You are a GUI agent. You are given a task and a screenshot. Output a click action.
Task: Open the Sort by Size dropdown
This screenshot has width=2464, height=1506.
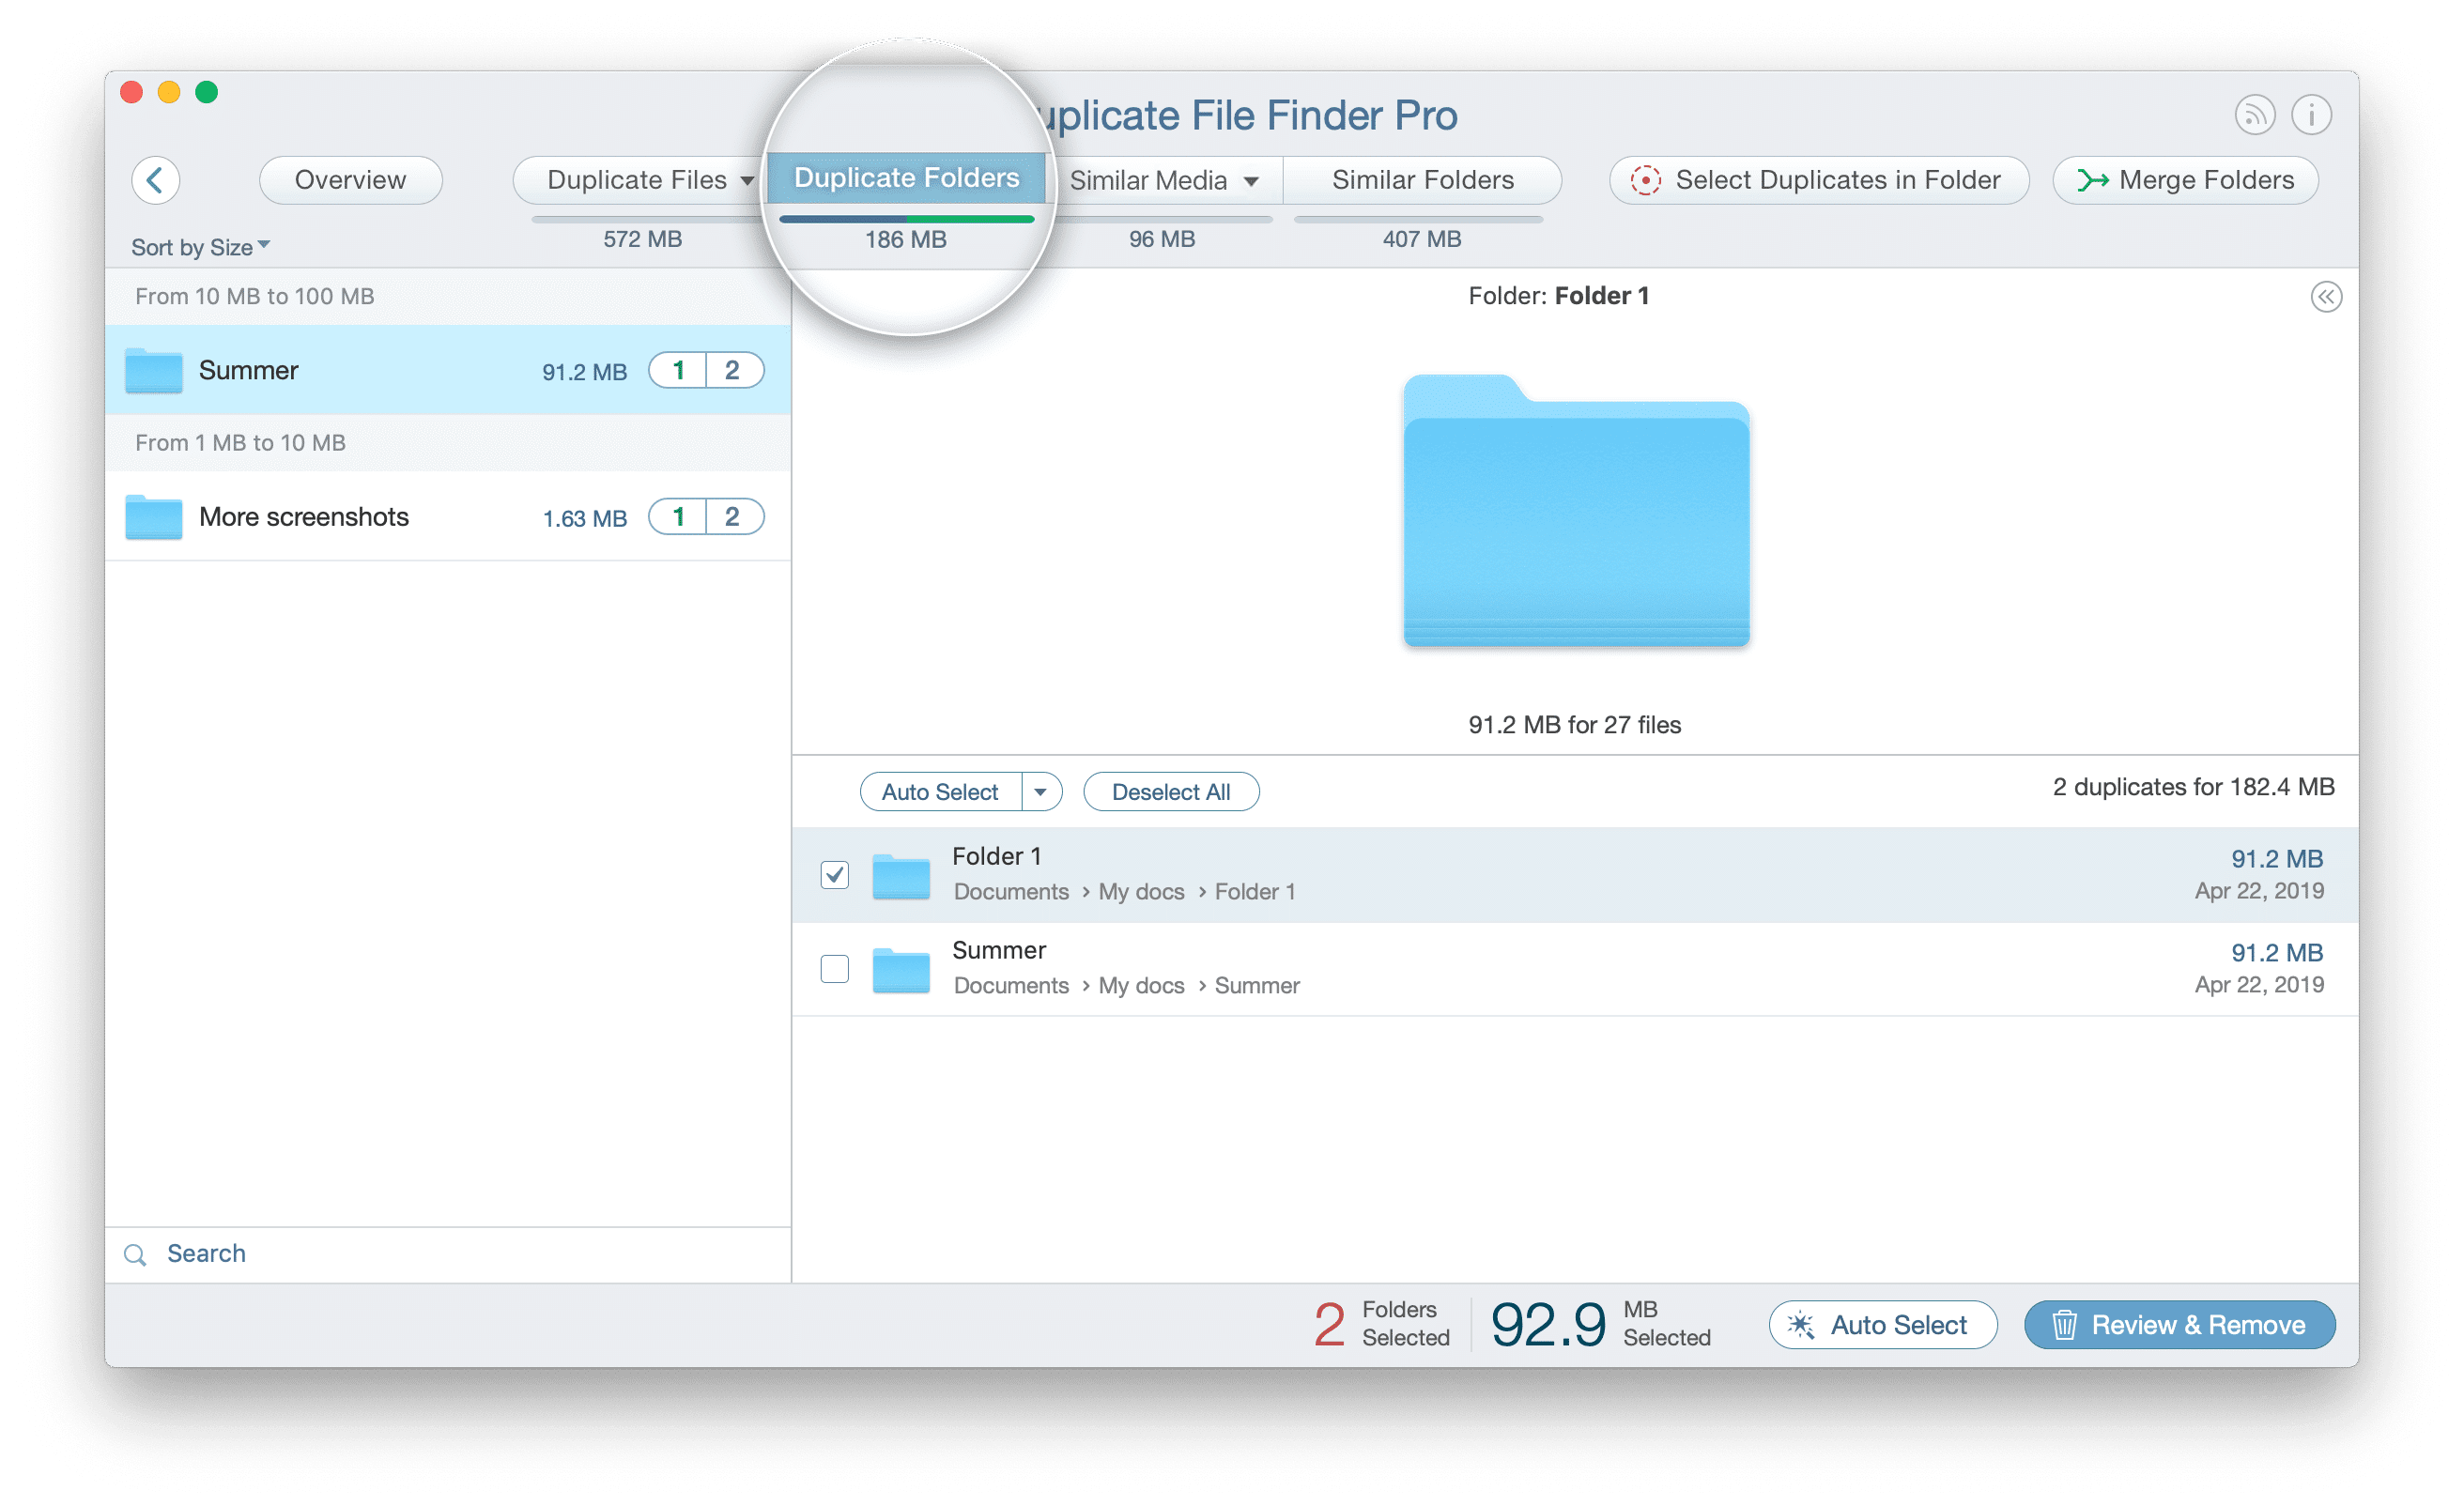tap(199, 246)
